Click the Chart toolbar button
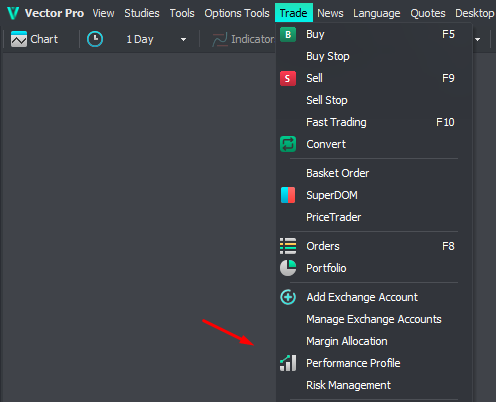496x402 pixels. coord(34,39)
